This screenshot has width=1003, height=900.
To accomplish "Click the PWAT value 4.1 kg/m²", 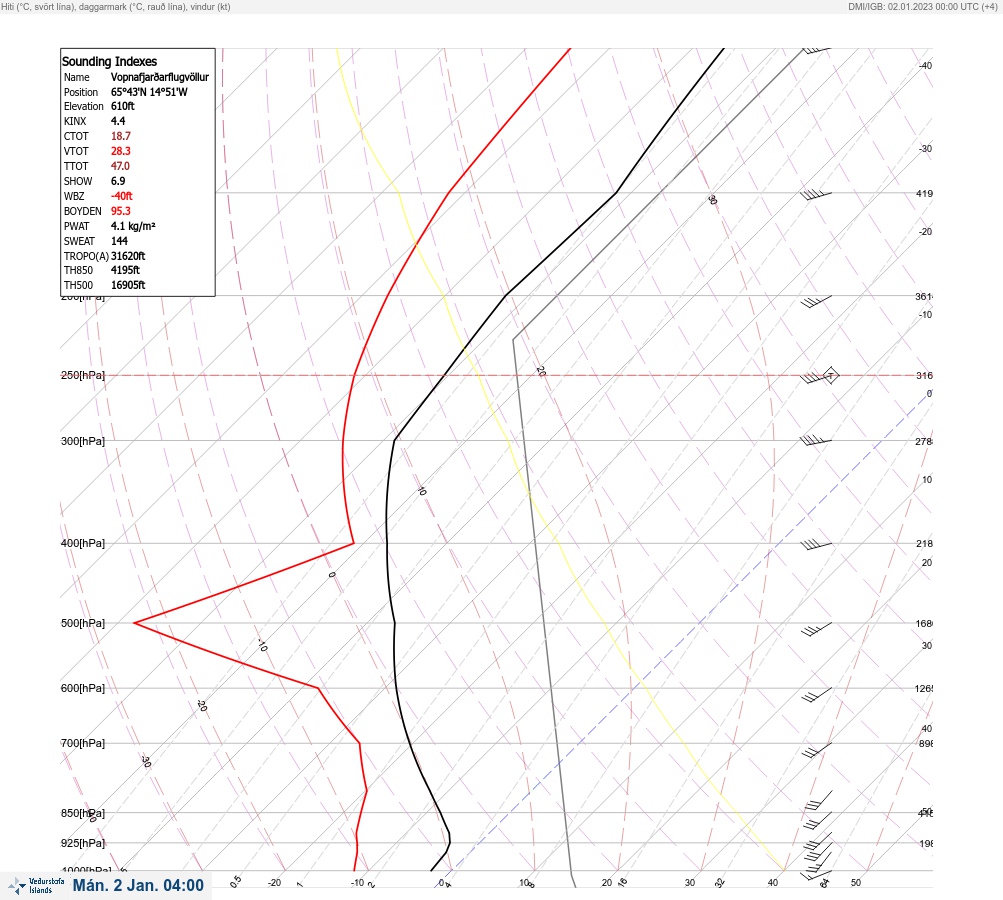I will click(x=133, y=226).
